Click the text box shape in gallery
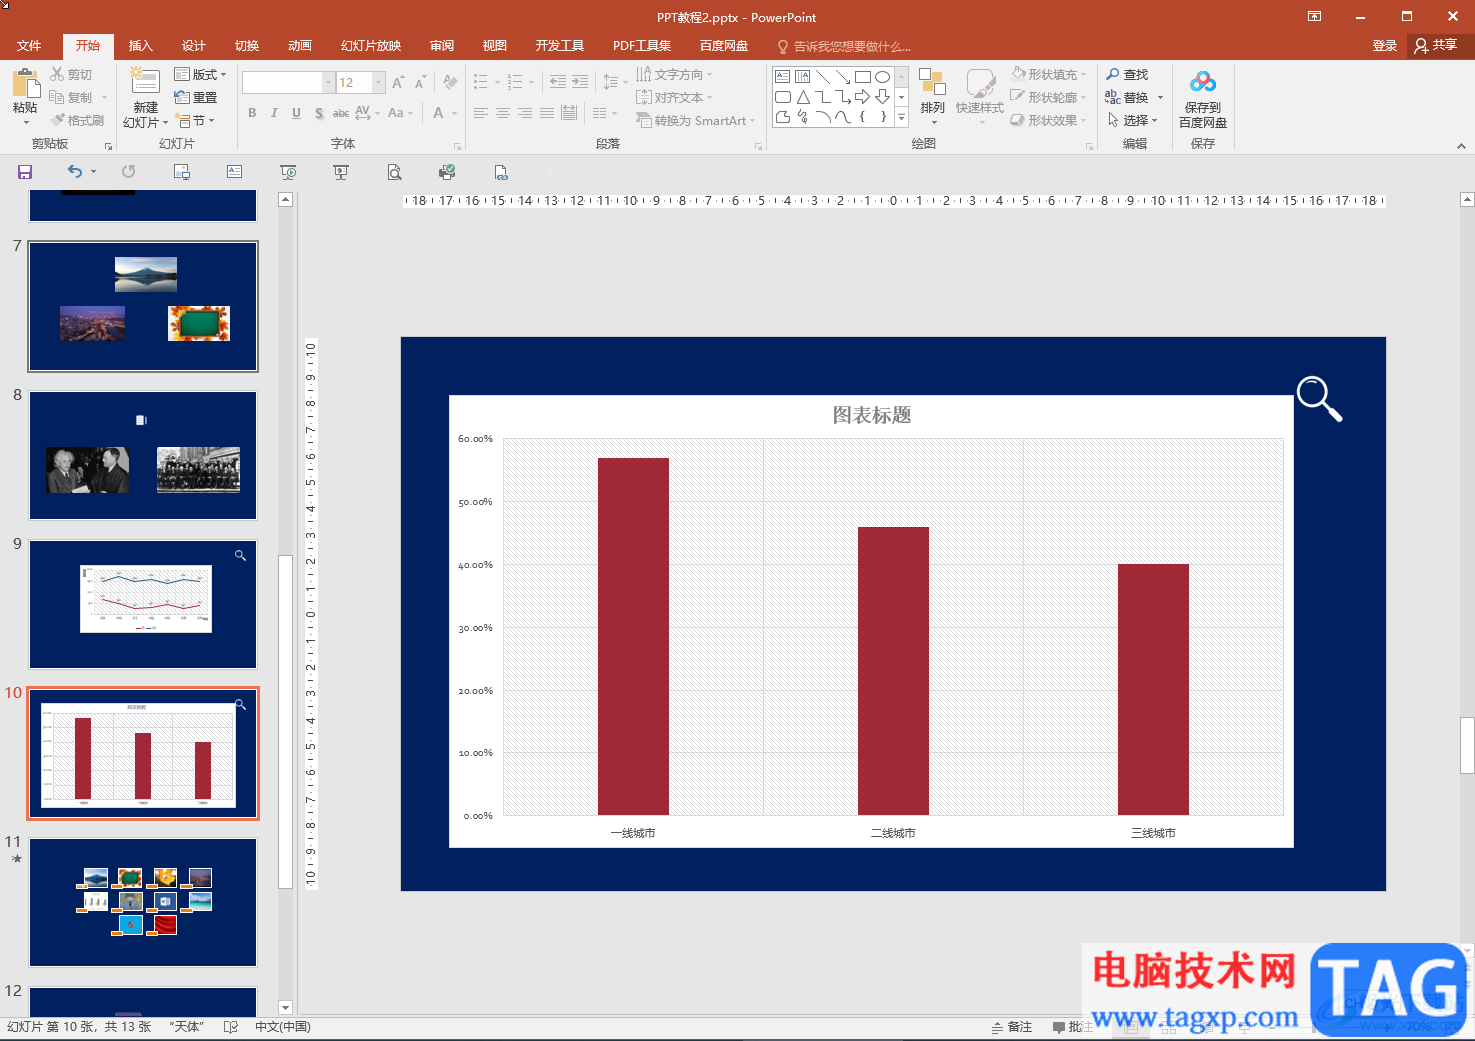The width and height of the screenshot is (1475, 1041). pos(783,76)
